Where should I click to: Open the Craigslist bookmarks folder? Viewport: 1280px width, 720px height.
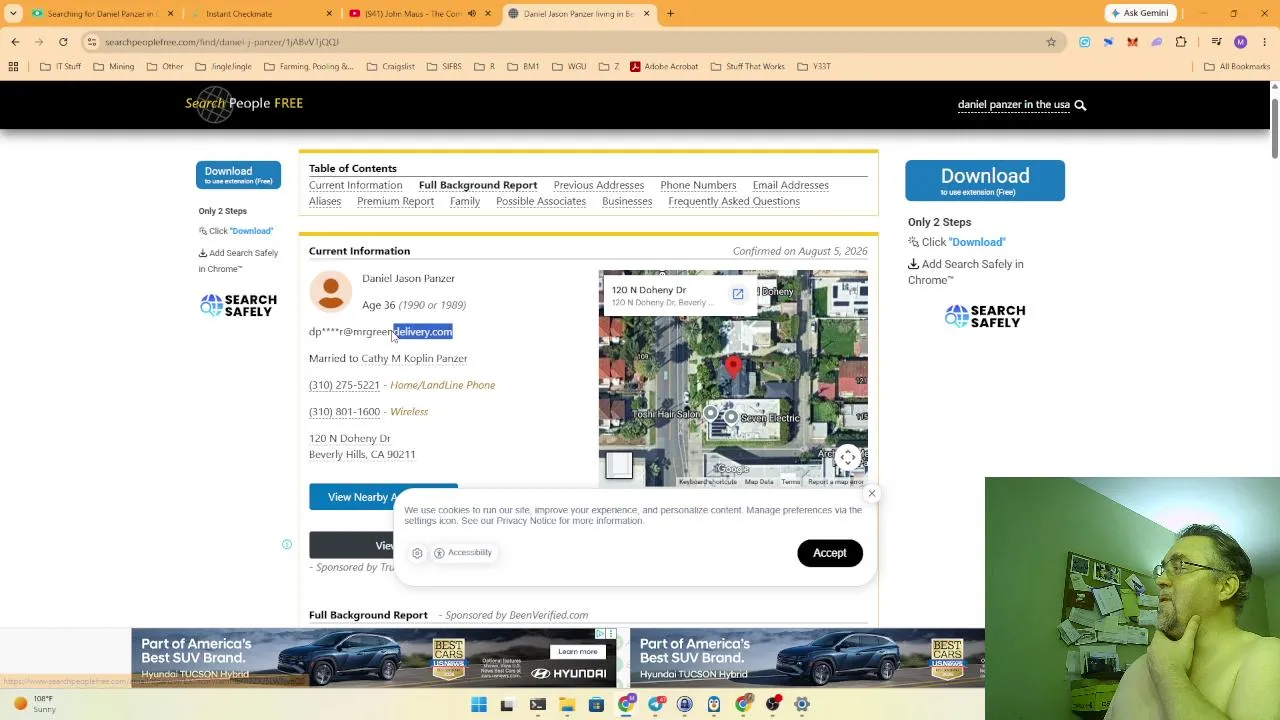pos(391,67)
